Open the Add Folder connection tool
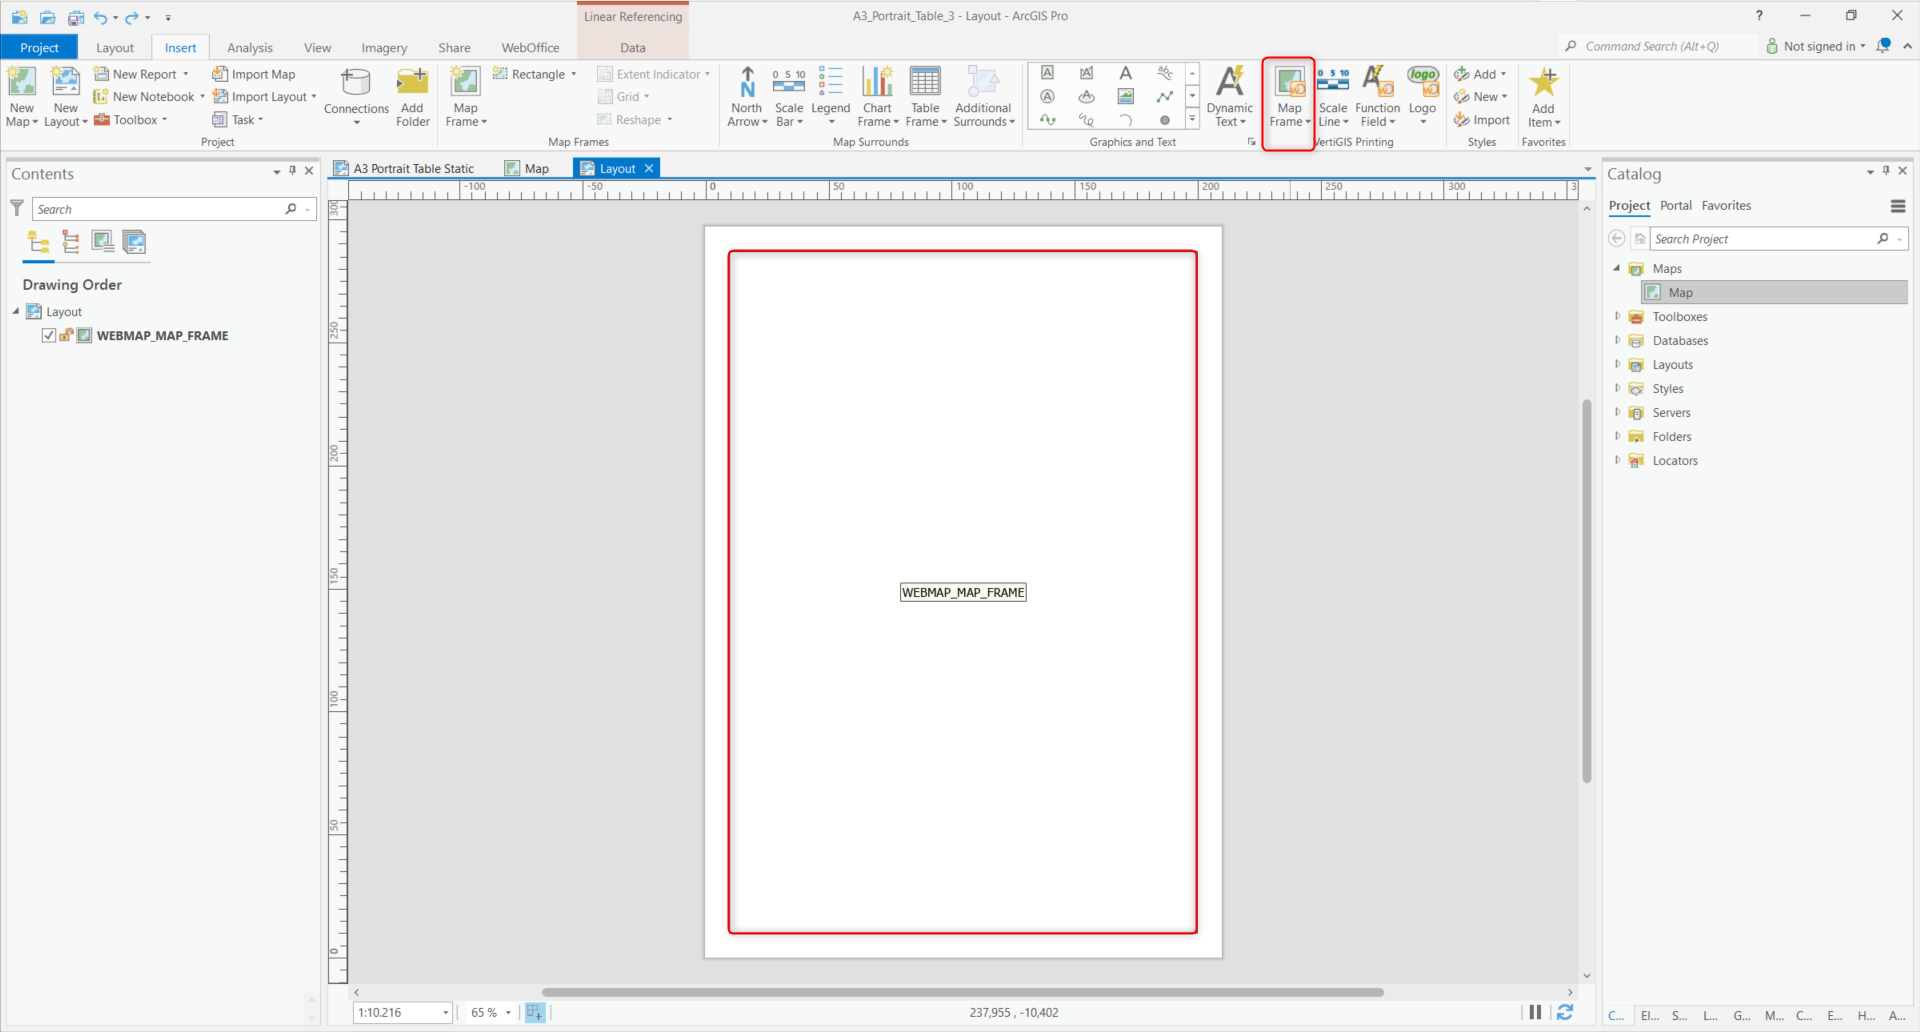The width and height of the screenshot is (1920, 1032). coord(411,95)
